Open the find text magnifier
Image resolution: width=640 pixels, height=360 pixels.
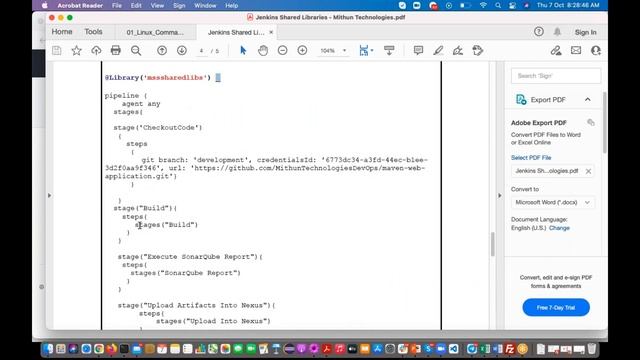136,51
